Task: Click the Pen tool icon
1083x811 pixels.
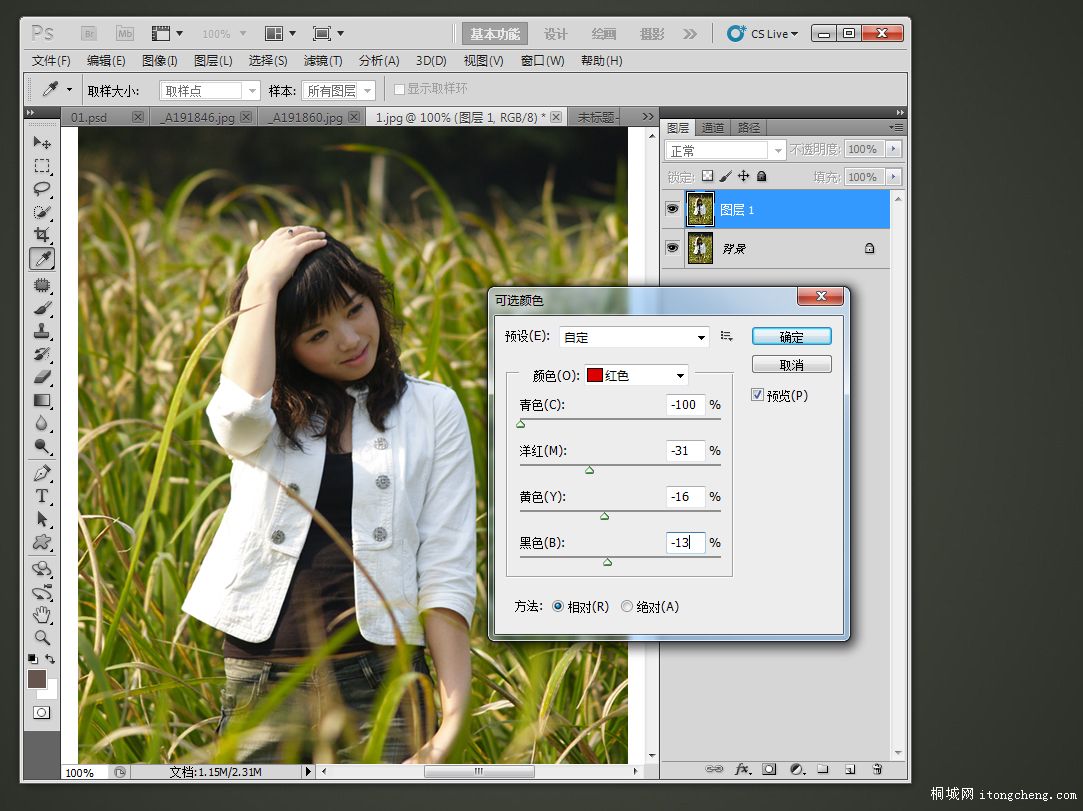Action: click(42, 473)
